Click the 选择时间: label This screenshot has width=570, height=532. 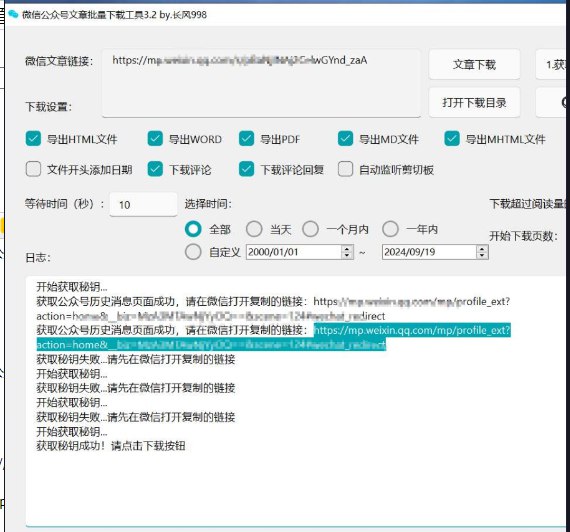point(208,204)
